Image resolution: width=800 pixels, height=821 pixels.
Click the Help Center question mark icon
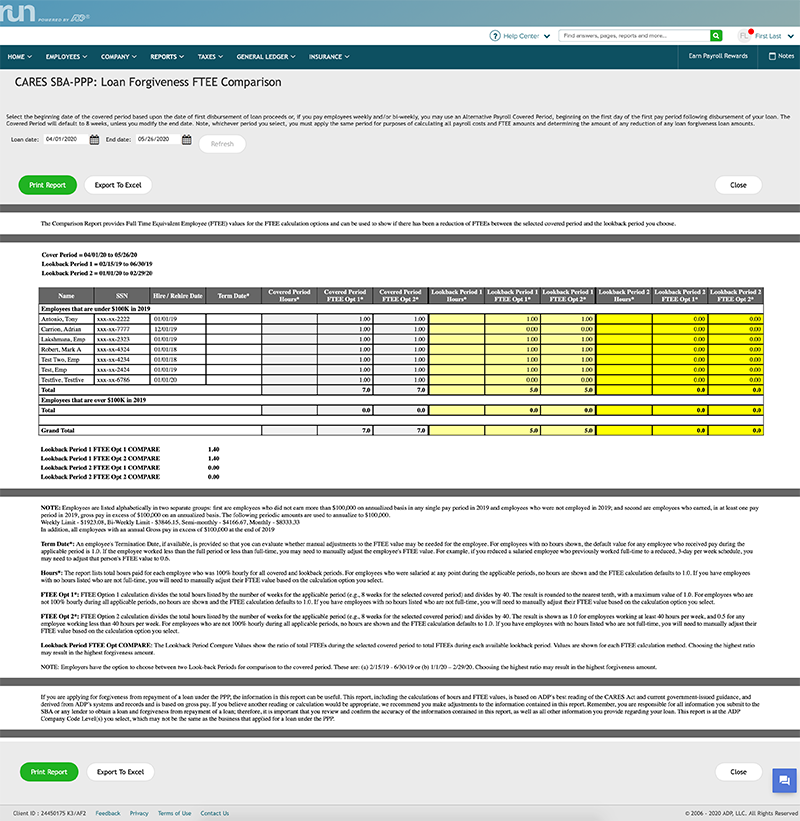click(496, 35)
